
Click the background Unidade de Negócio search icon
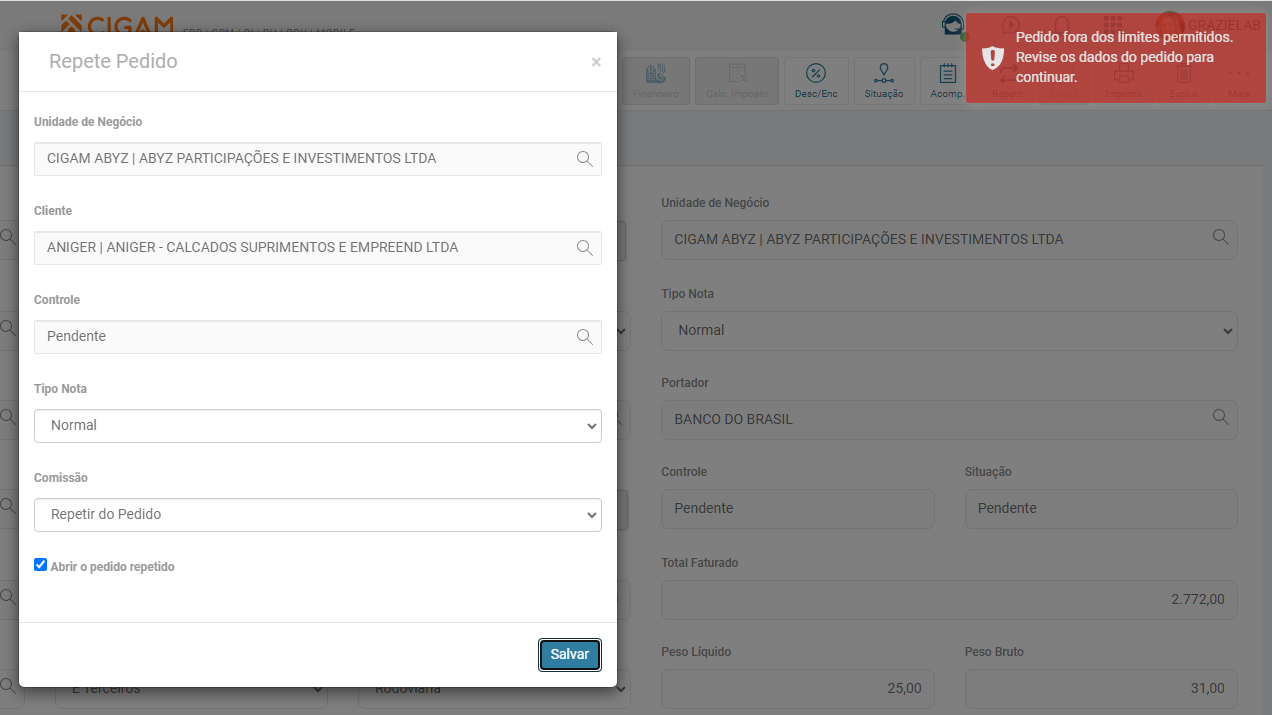1220,238
